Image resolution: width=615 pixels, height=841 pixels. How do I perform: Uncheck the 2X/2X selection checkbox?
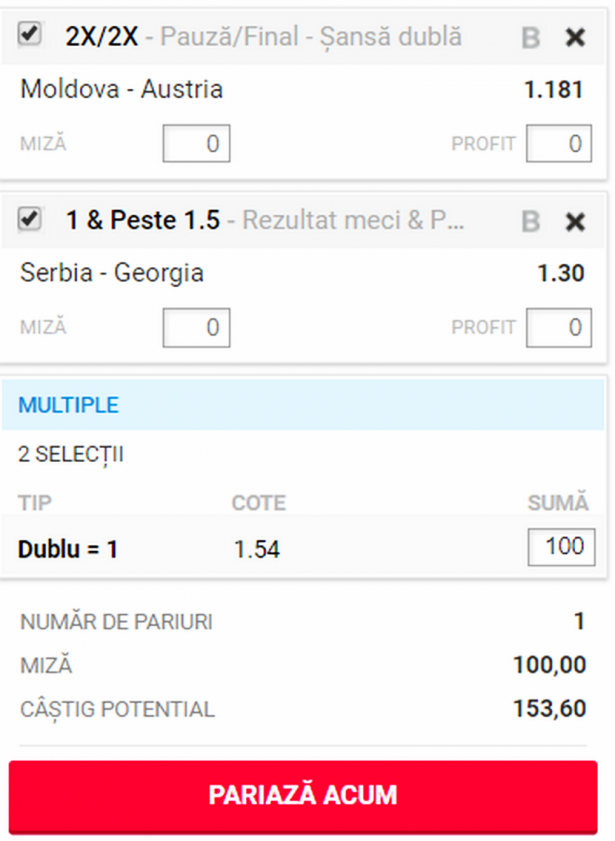[x=29, y=35]
